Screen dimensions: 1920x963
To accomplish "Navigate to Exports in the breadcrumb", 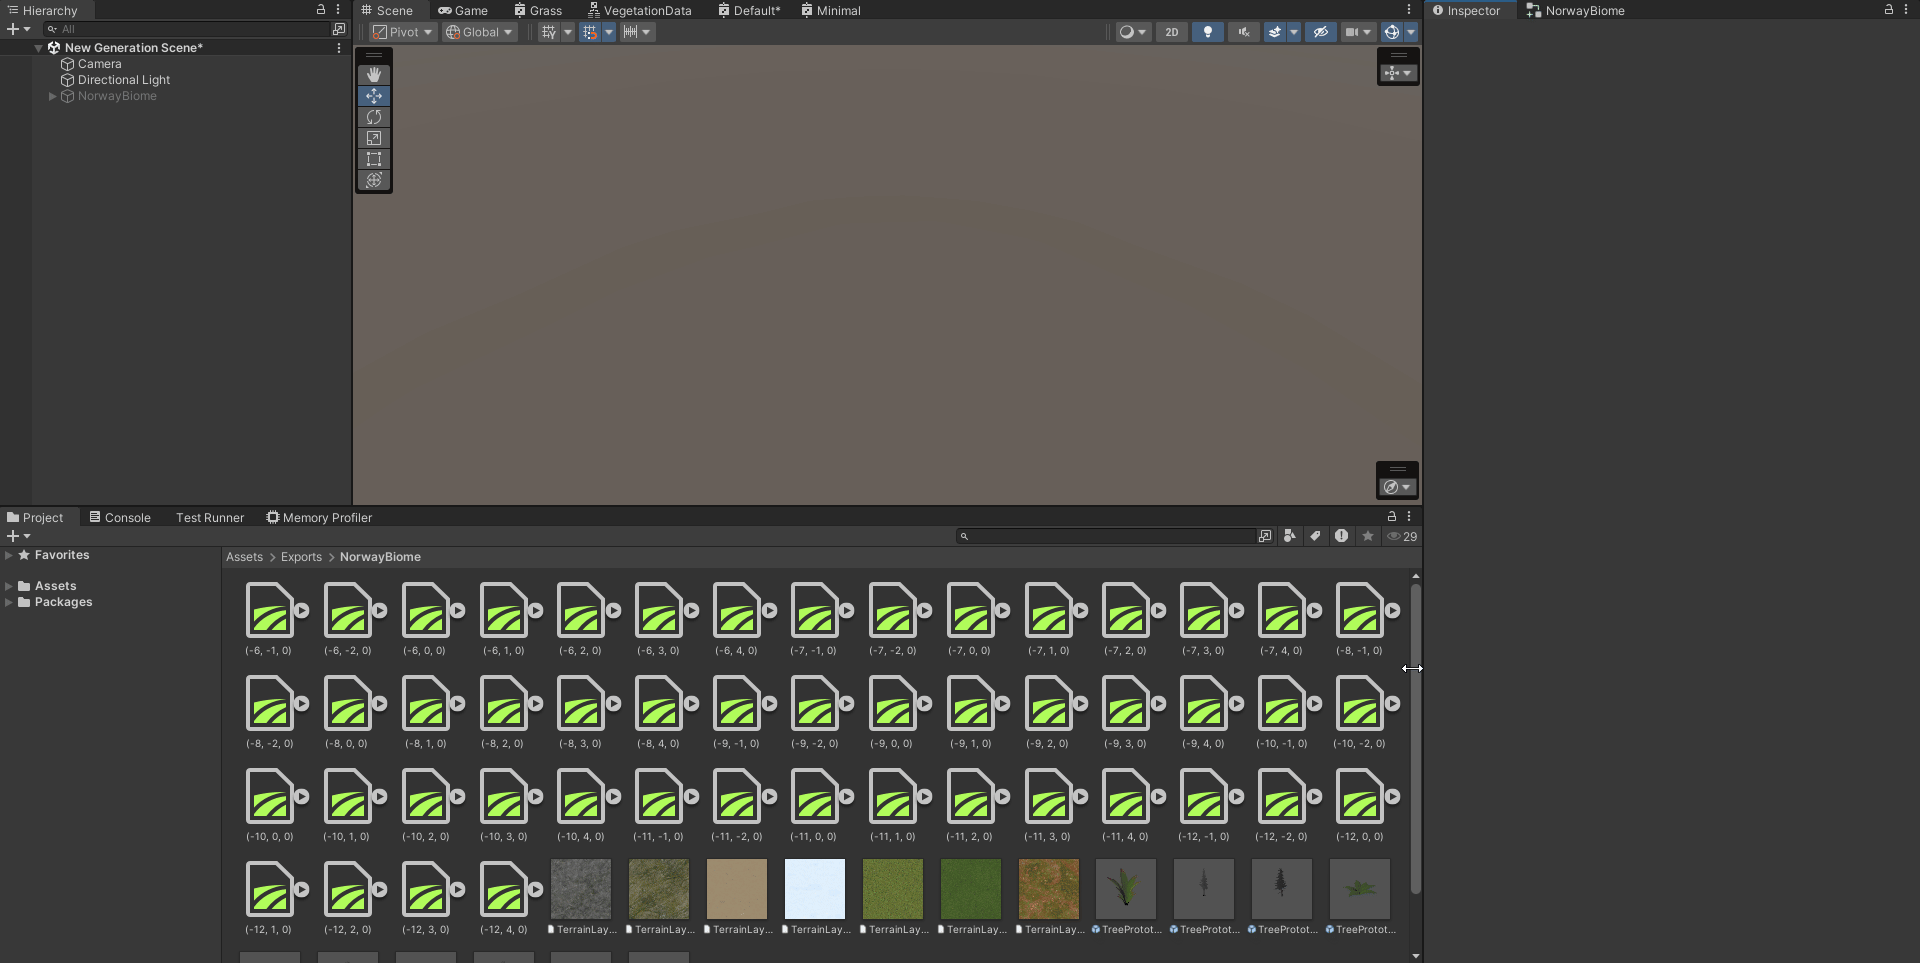I will click(x=301, y=557).
